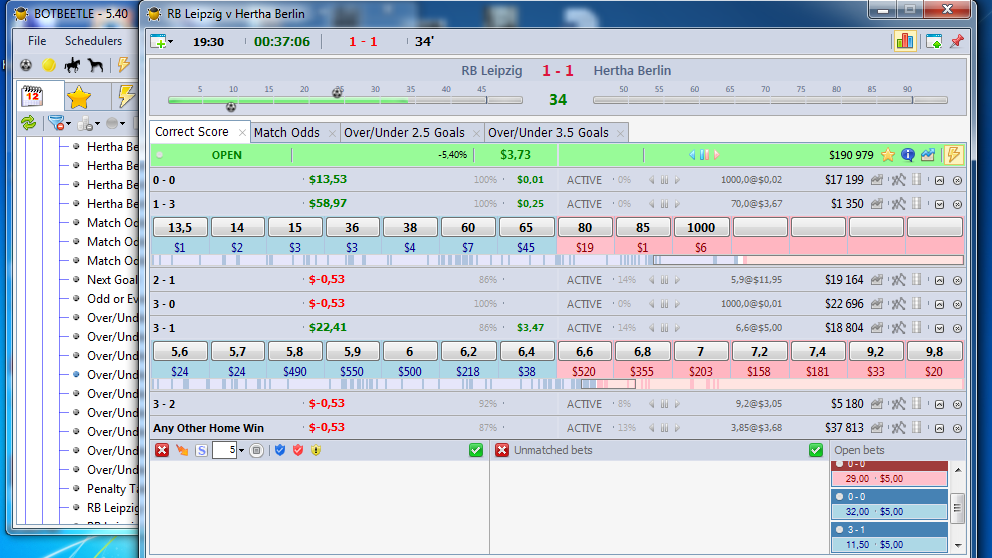Toggle radio dot on 3-1 open bet
Viewport: 992px width, 558px height.
tap(840, 530)
